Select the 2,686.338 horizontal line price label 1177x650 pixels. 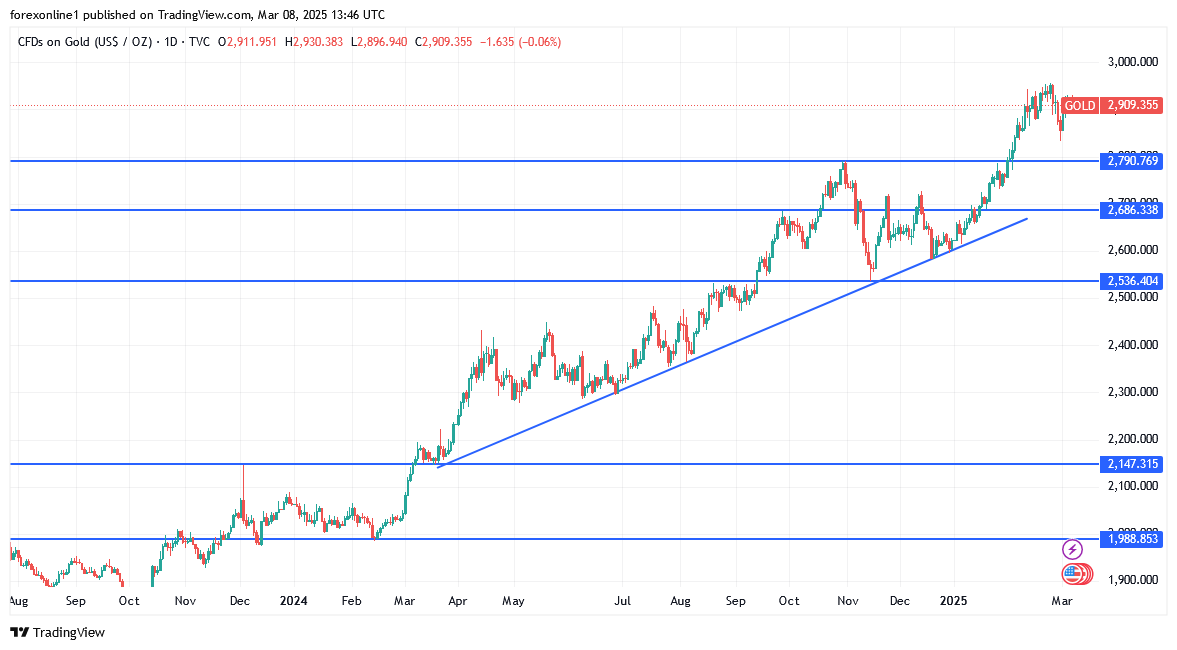tap(1132, 210)
